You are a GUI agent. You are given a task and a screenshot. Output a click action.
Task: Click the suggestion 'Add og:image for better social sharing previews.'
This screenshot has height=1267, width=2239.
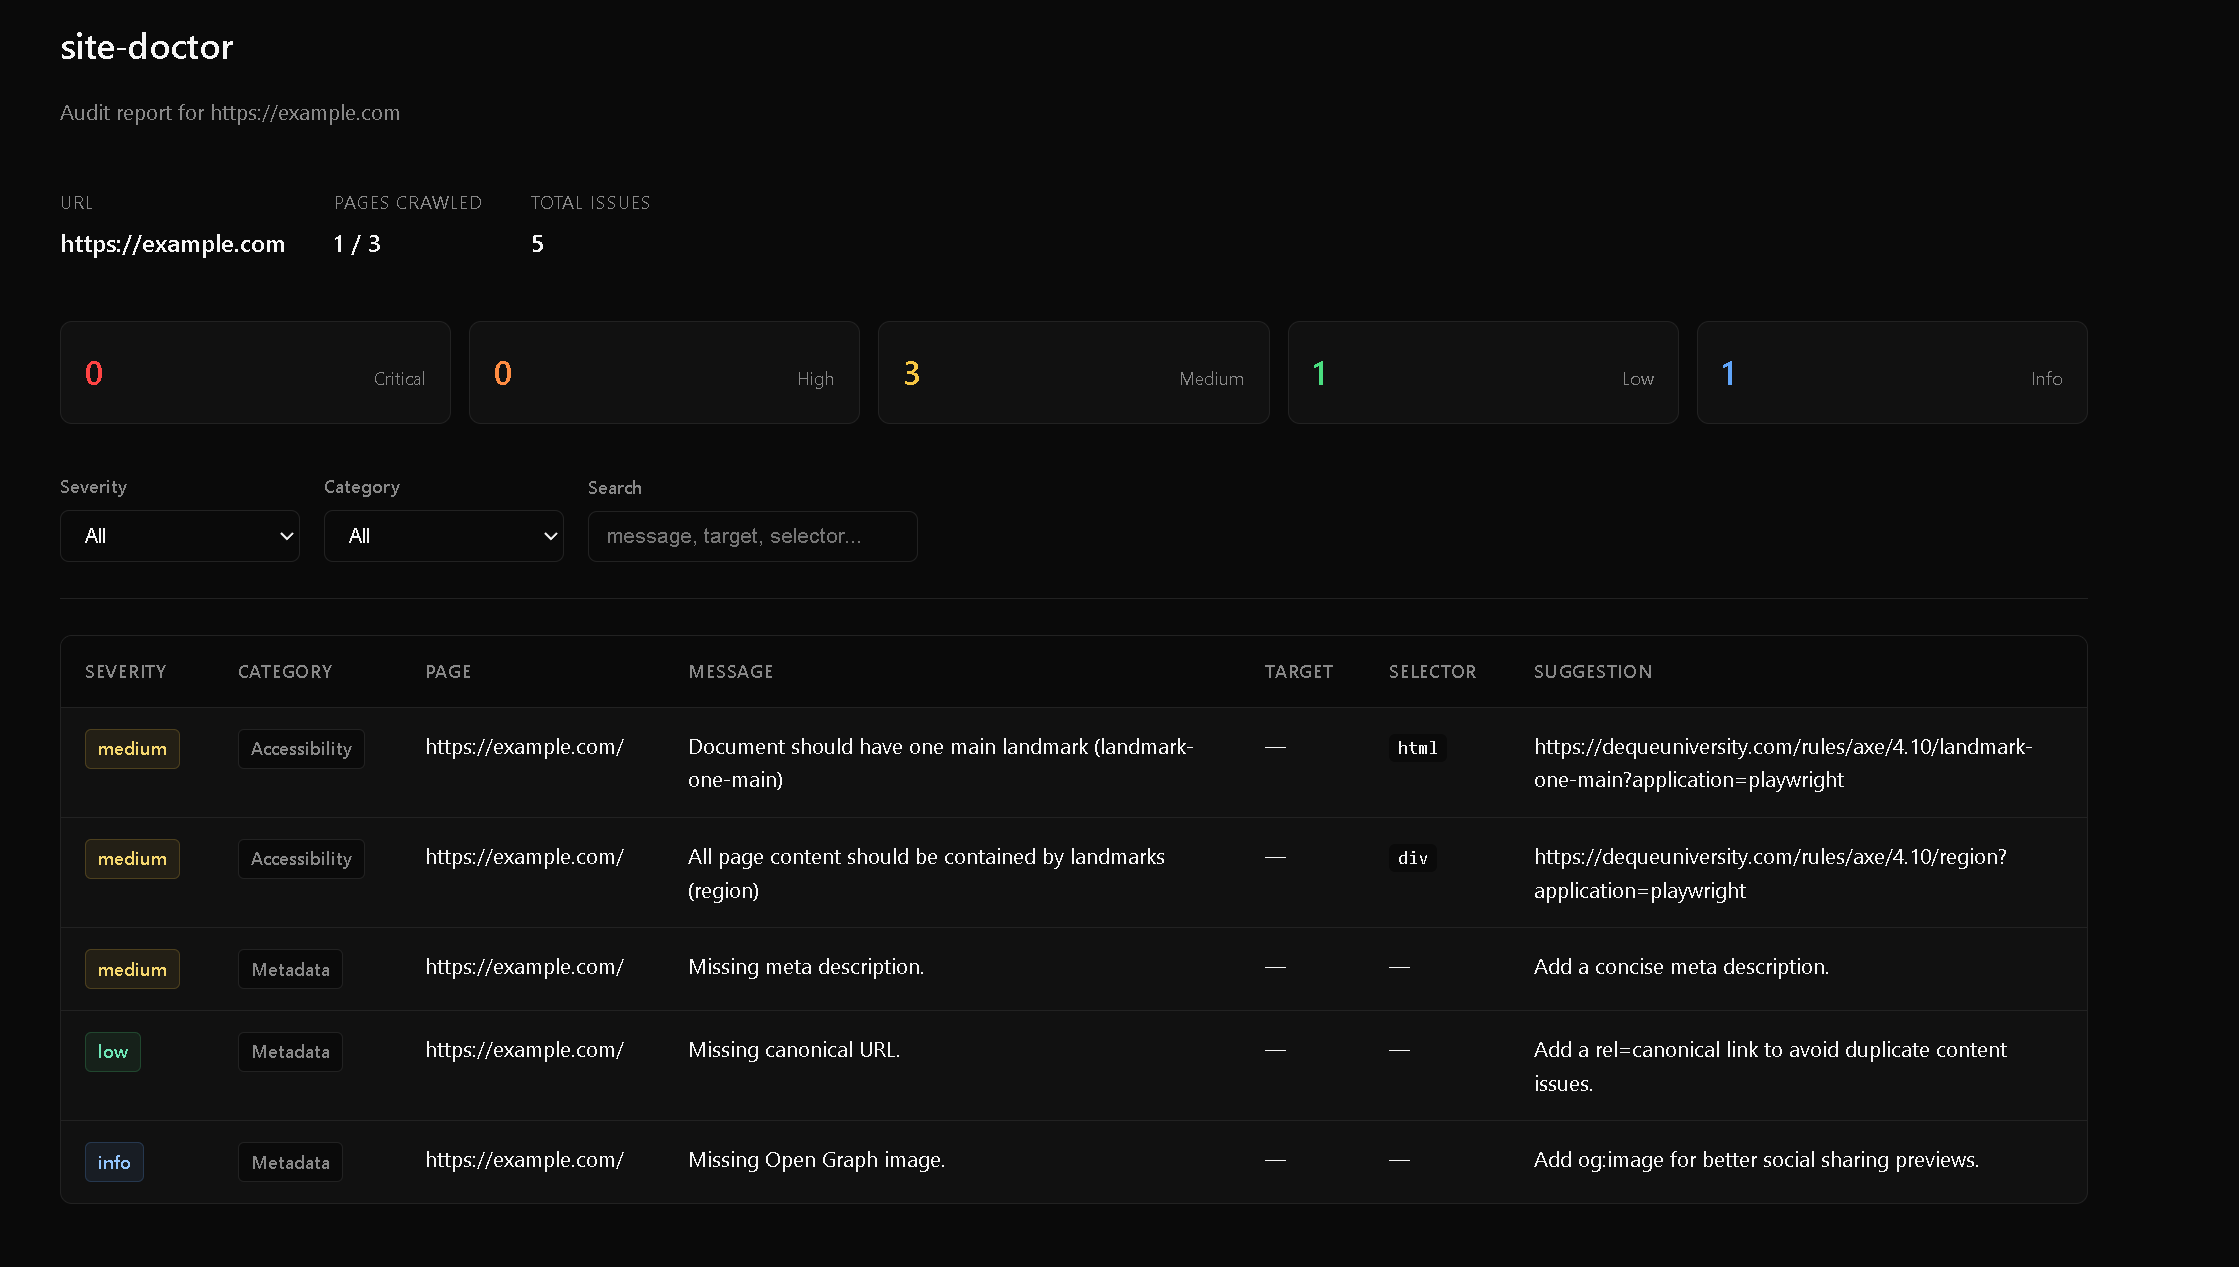click(x=1756, y=1160)
